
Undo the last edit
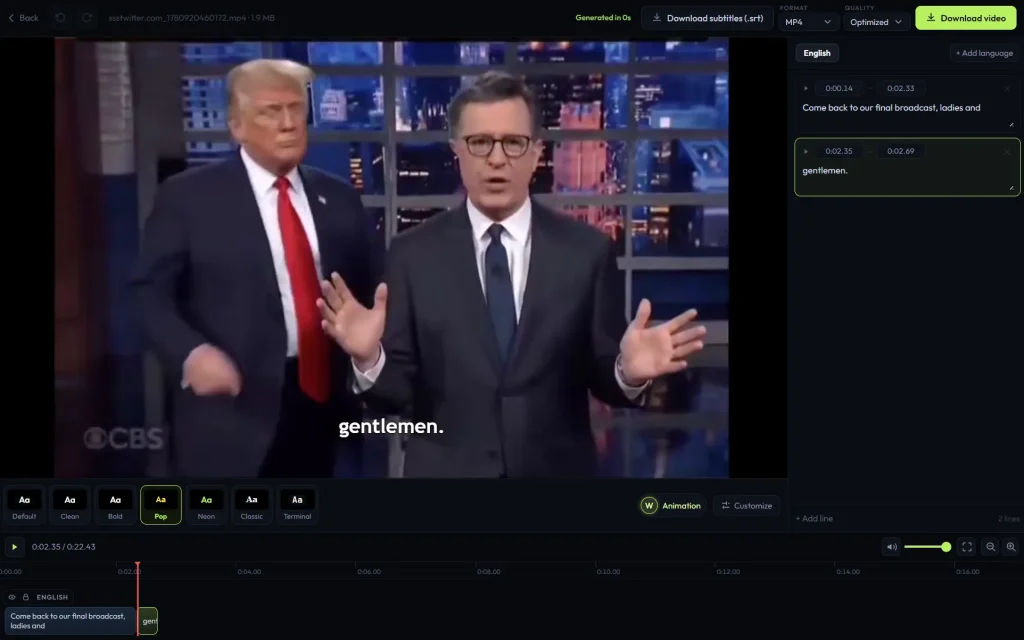pyautogui.click(x=60, y=18)
